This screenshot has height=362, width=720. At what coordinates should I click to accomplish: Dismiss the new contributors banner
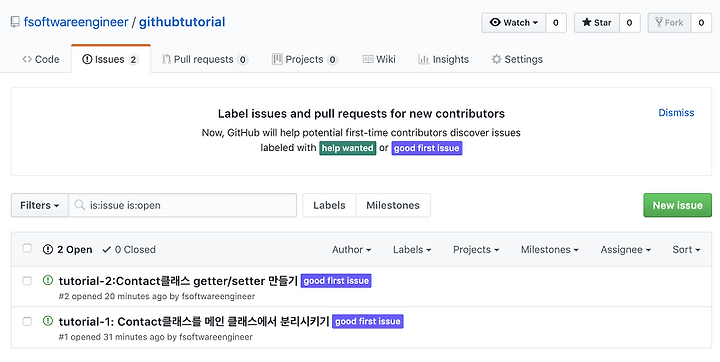tap(676, 113)
